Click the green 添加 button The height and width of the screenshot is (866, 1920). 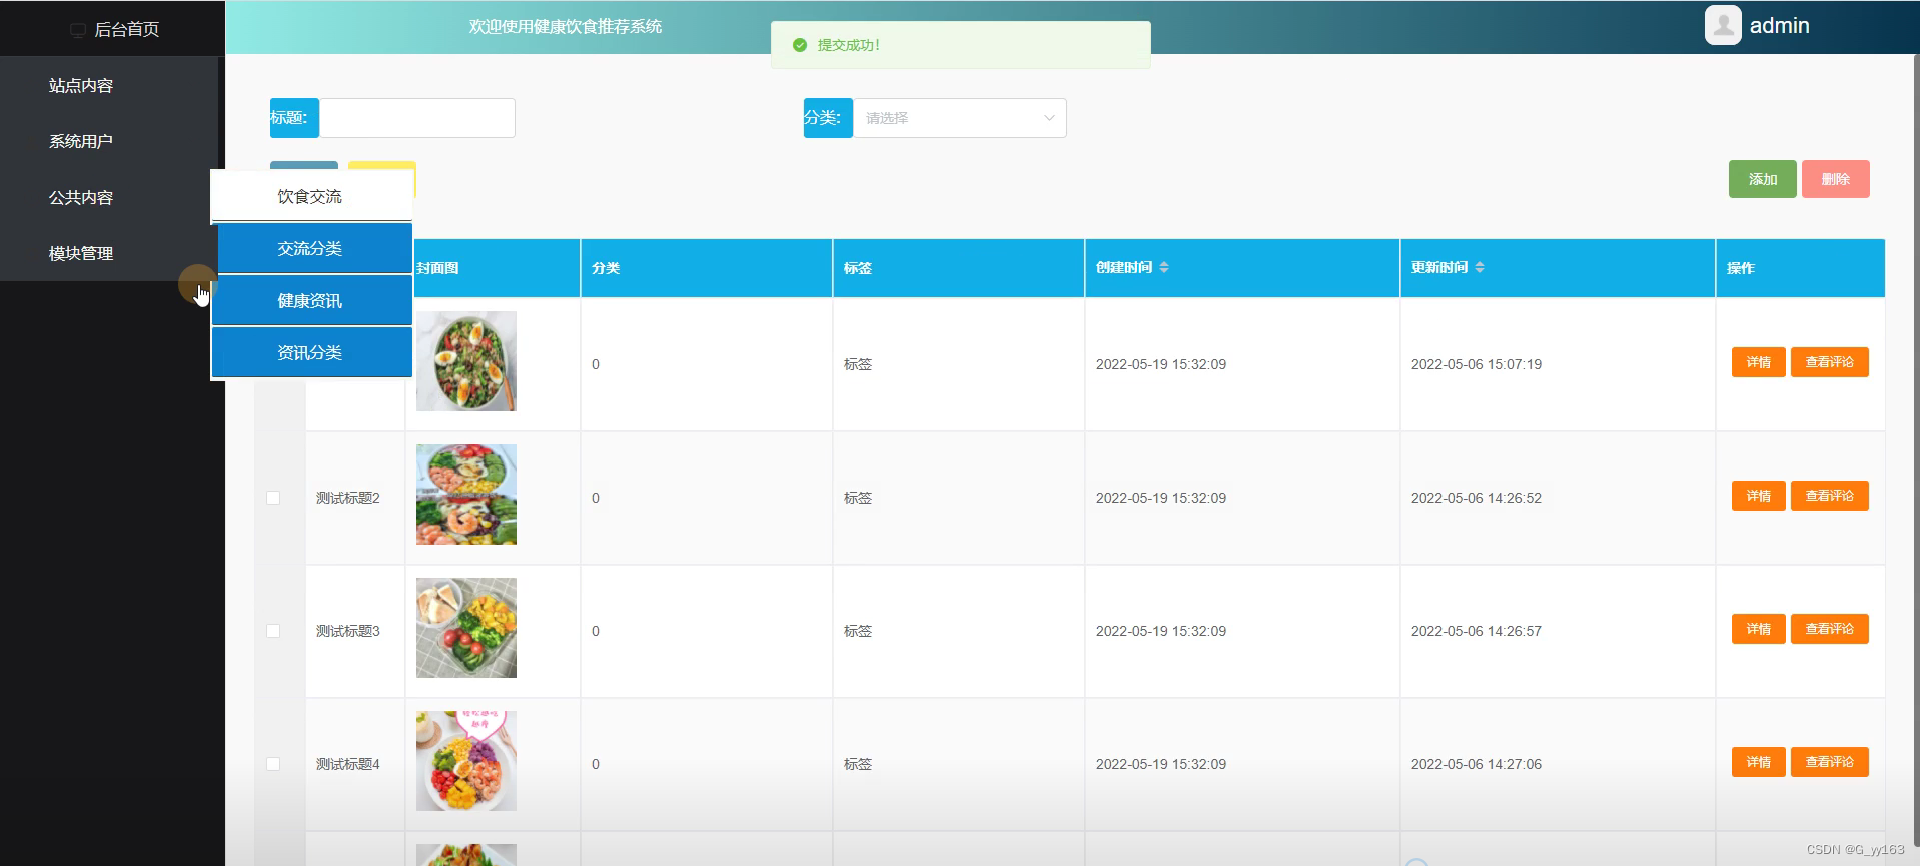coord(1763,179)
